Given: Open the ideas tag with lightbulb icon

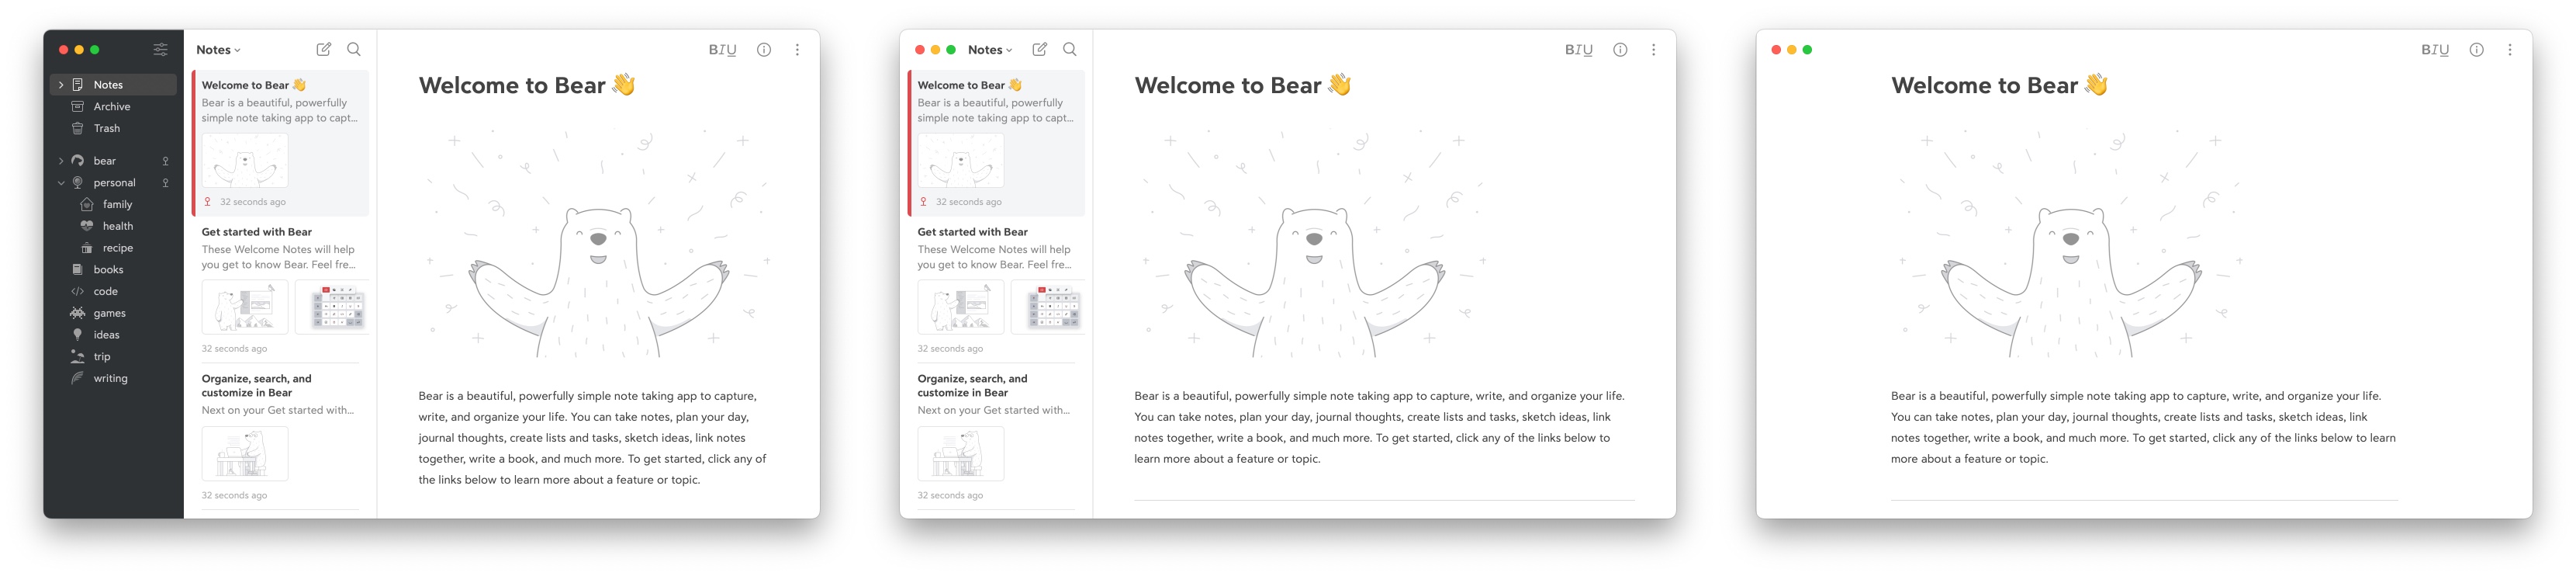Looking at the screenshot, I should 106,335.
